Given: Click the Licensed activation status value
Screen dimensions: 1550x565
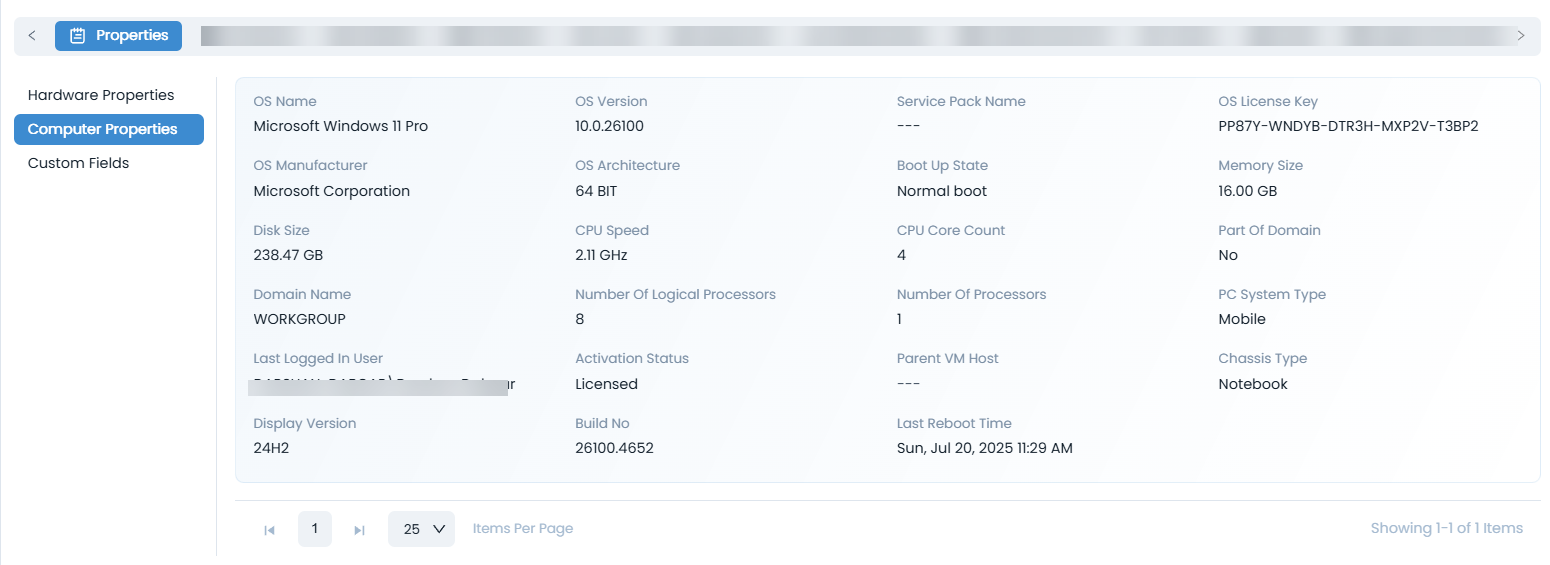Looking at the screenshot, I should point(606,384).
